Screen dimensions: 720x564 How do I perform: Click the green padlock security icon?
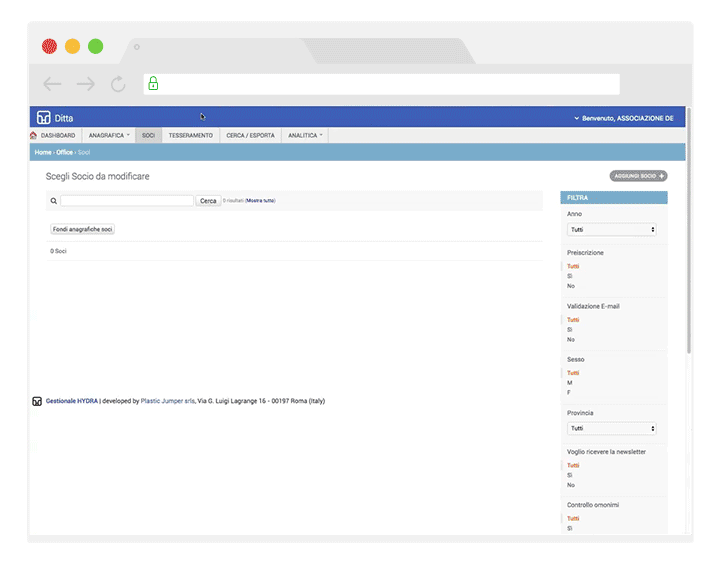[x=153, y=85]
